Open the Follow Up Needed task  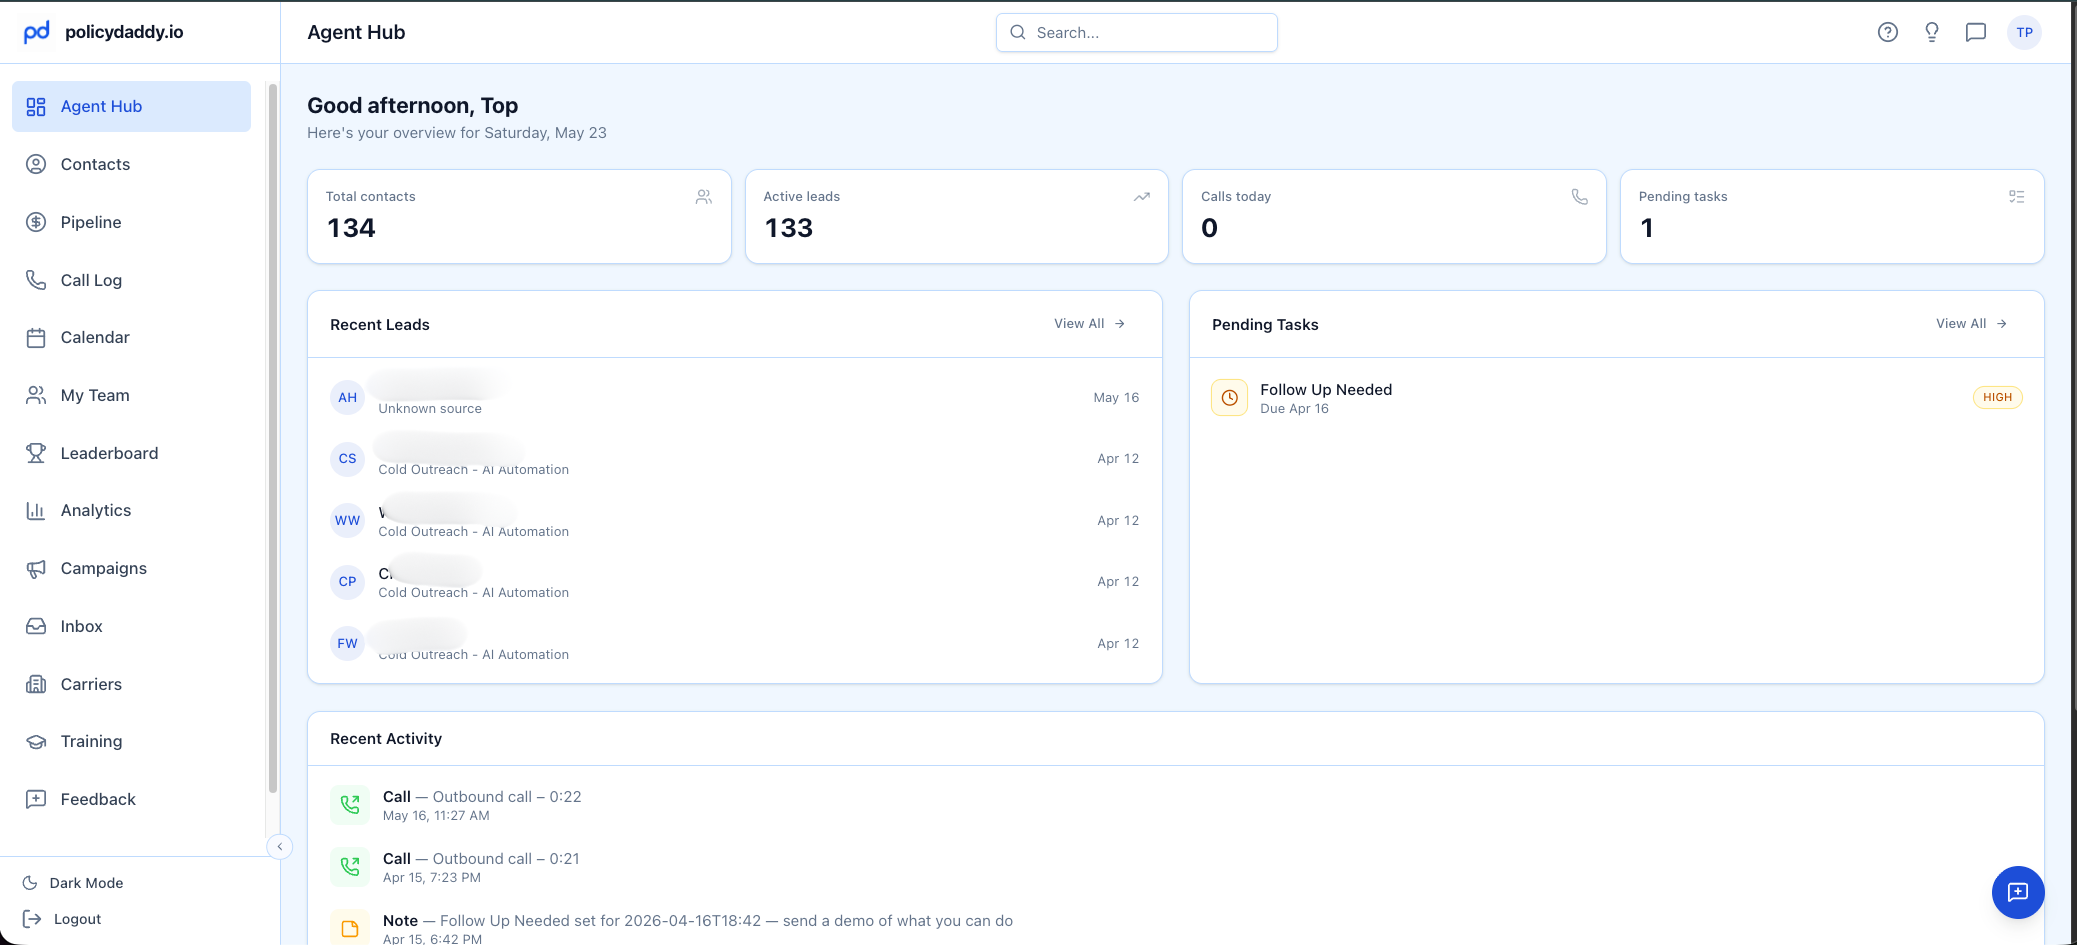1617,397
